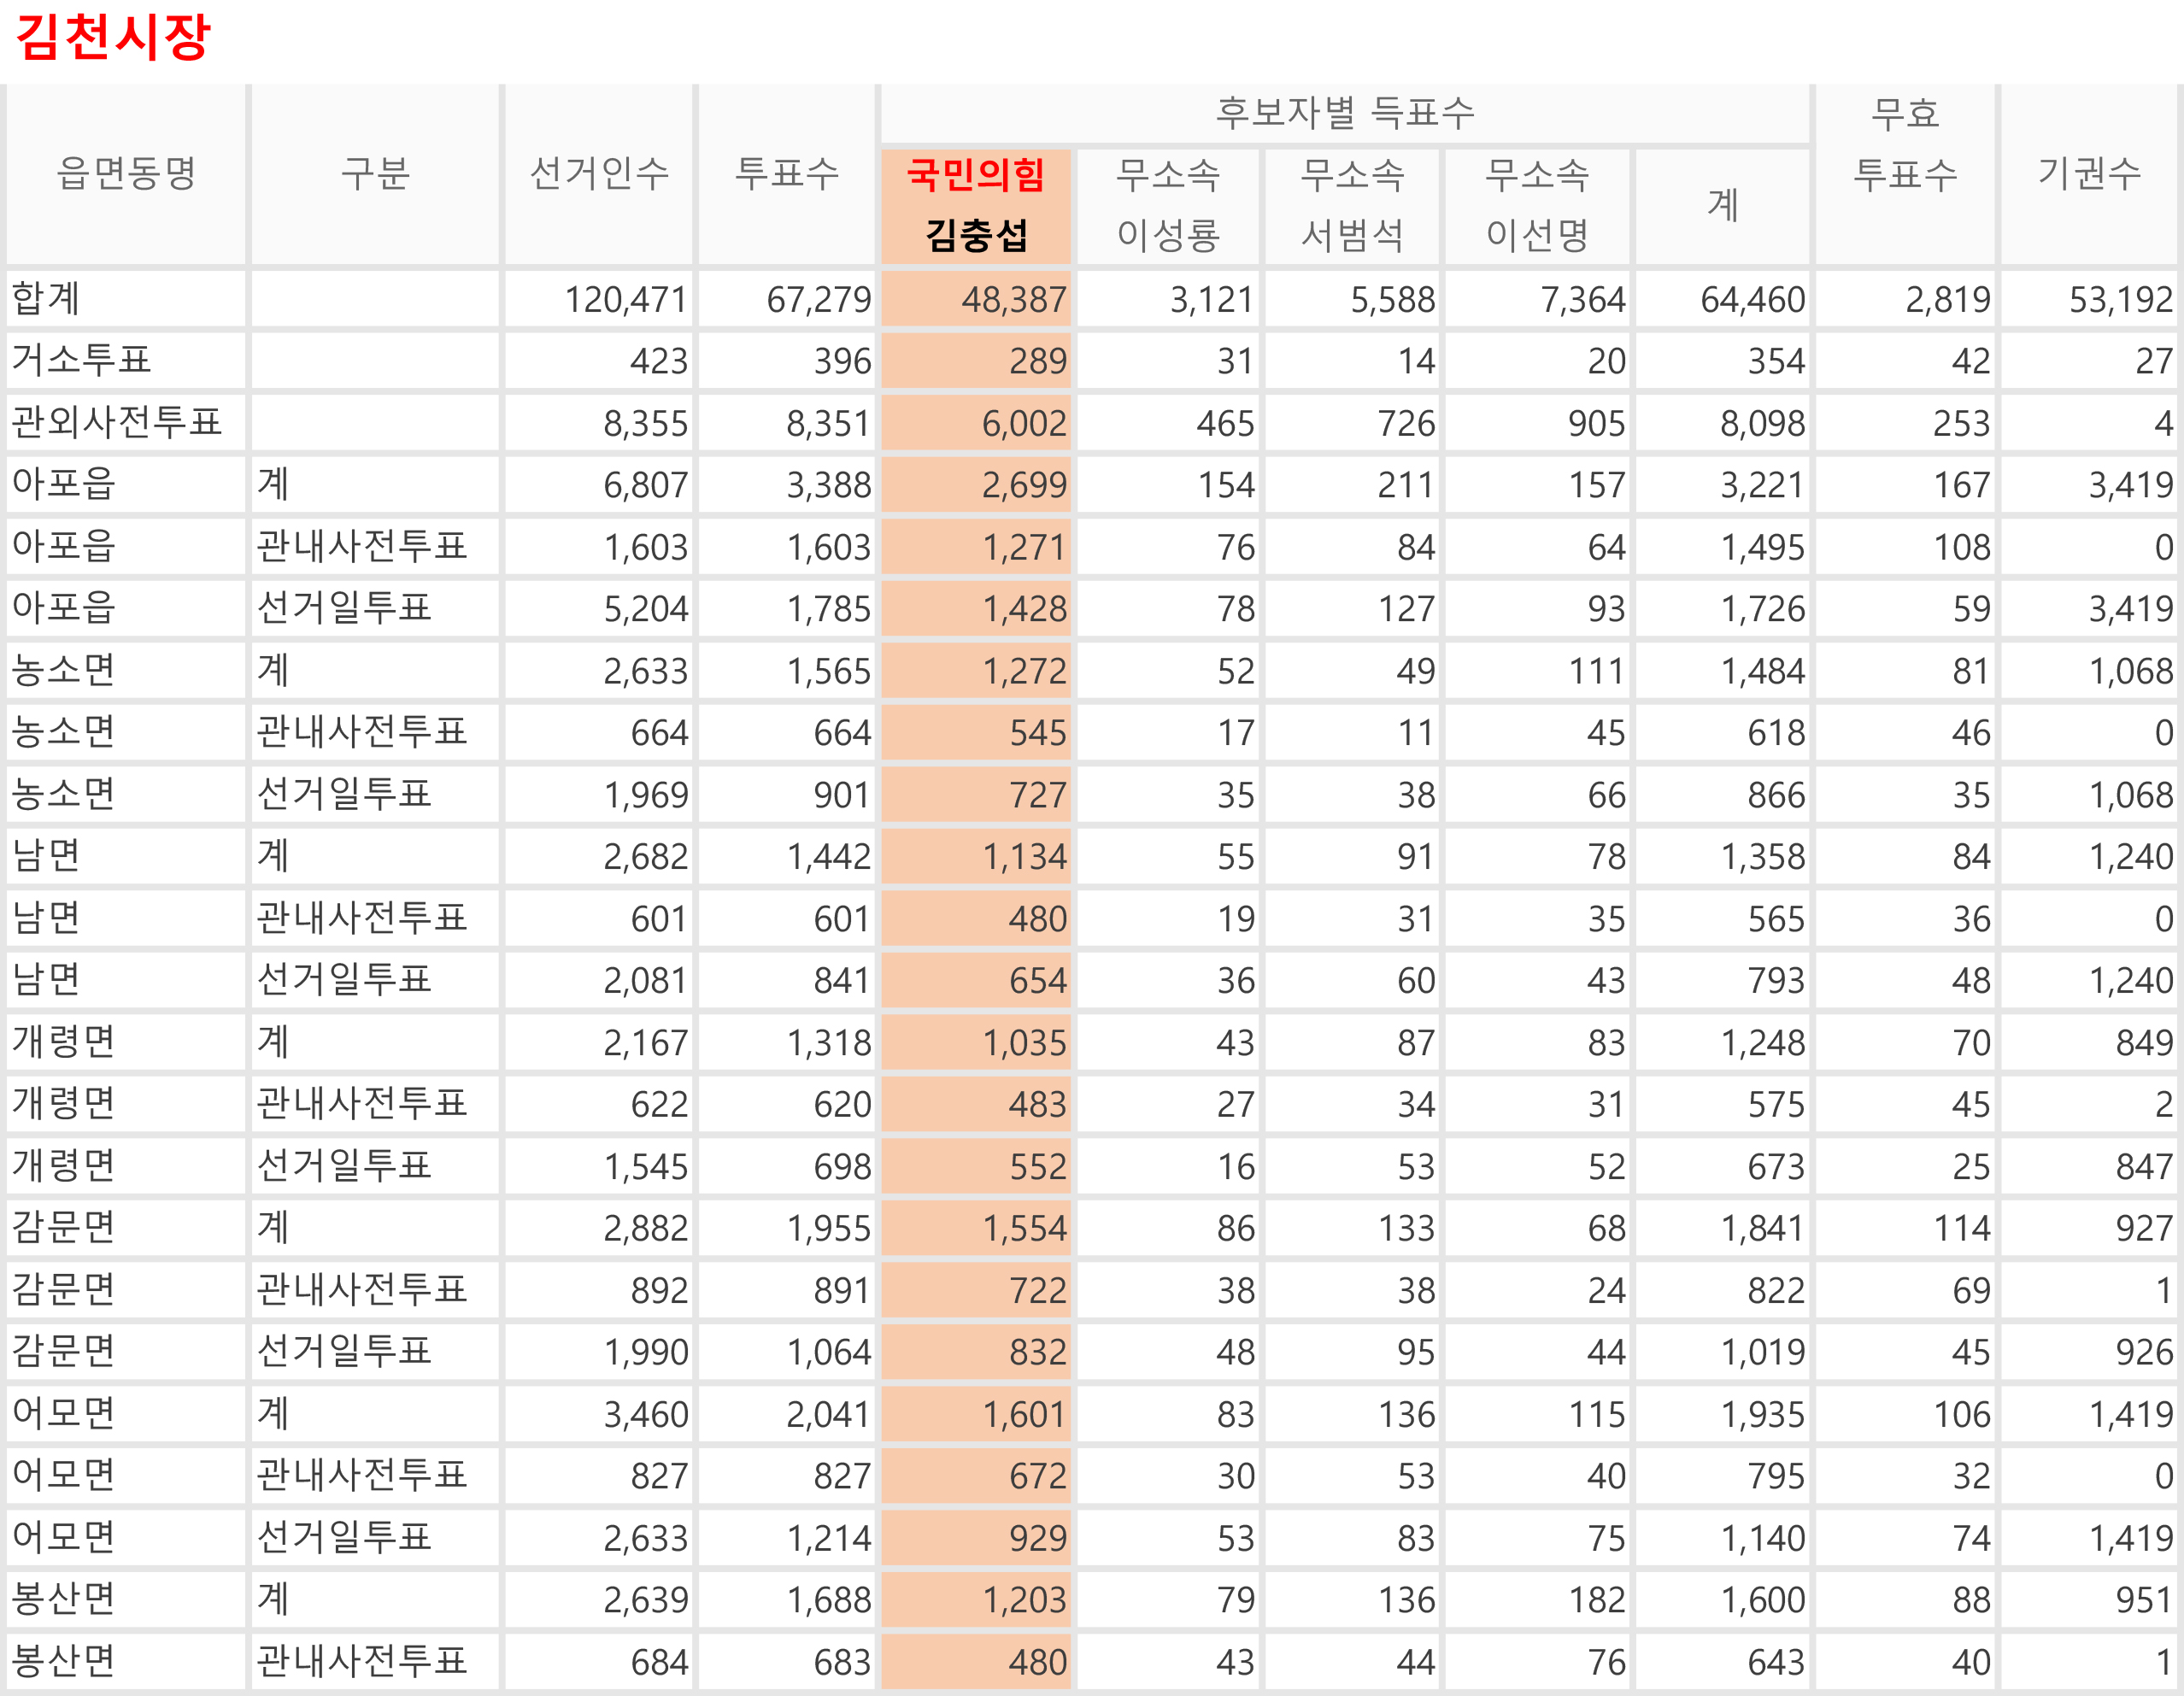2184x1696 pixels.
Task: Click the 2,819 invalid votes total cell
Action: [x=1947, y=299]
